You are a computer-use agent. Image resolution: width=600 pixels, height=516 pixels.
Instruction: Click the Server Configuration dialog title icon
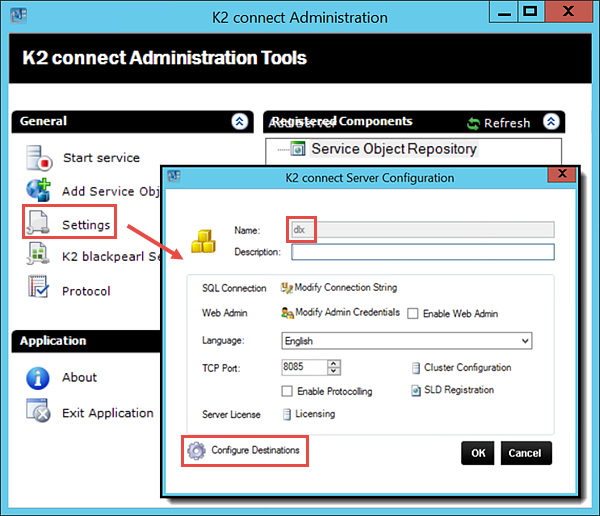tap(174, 176)
